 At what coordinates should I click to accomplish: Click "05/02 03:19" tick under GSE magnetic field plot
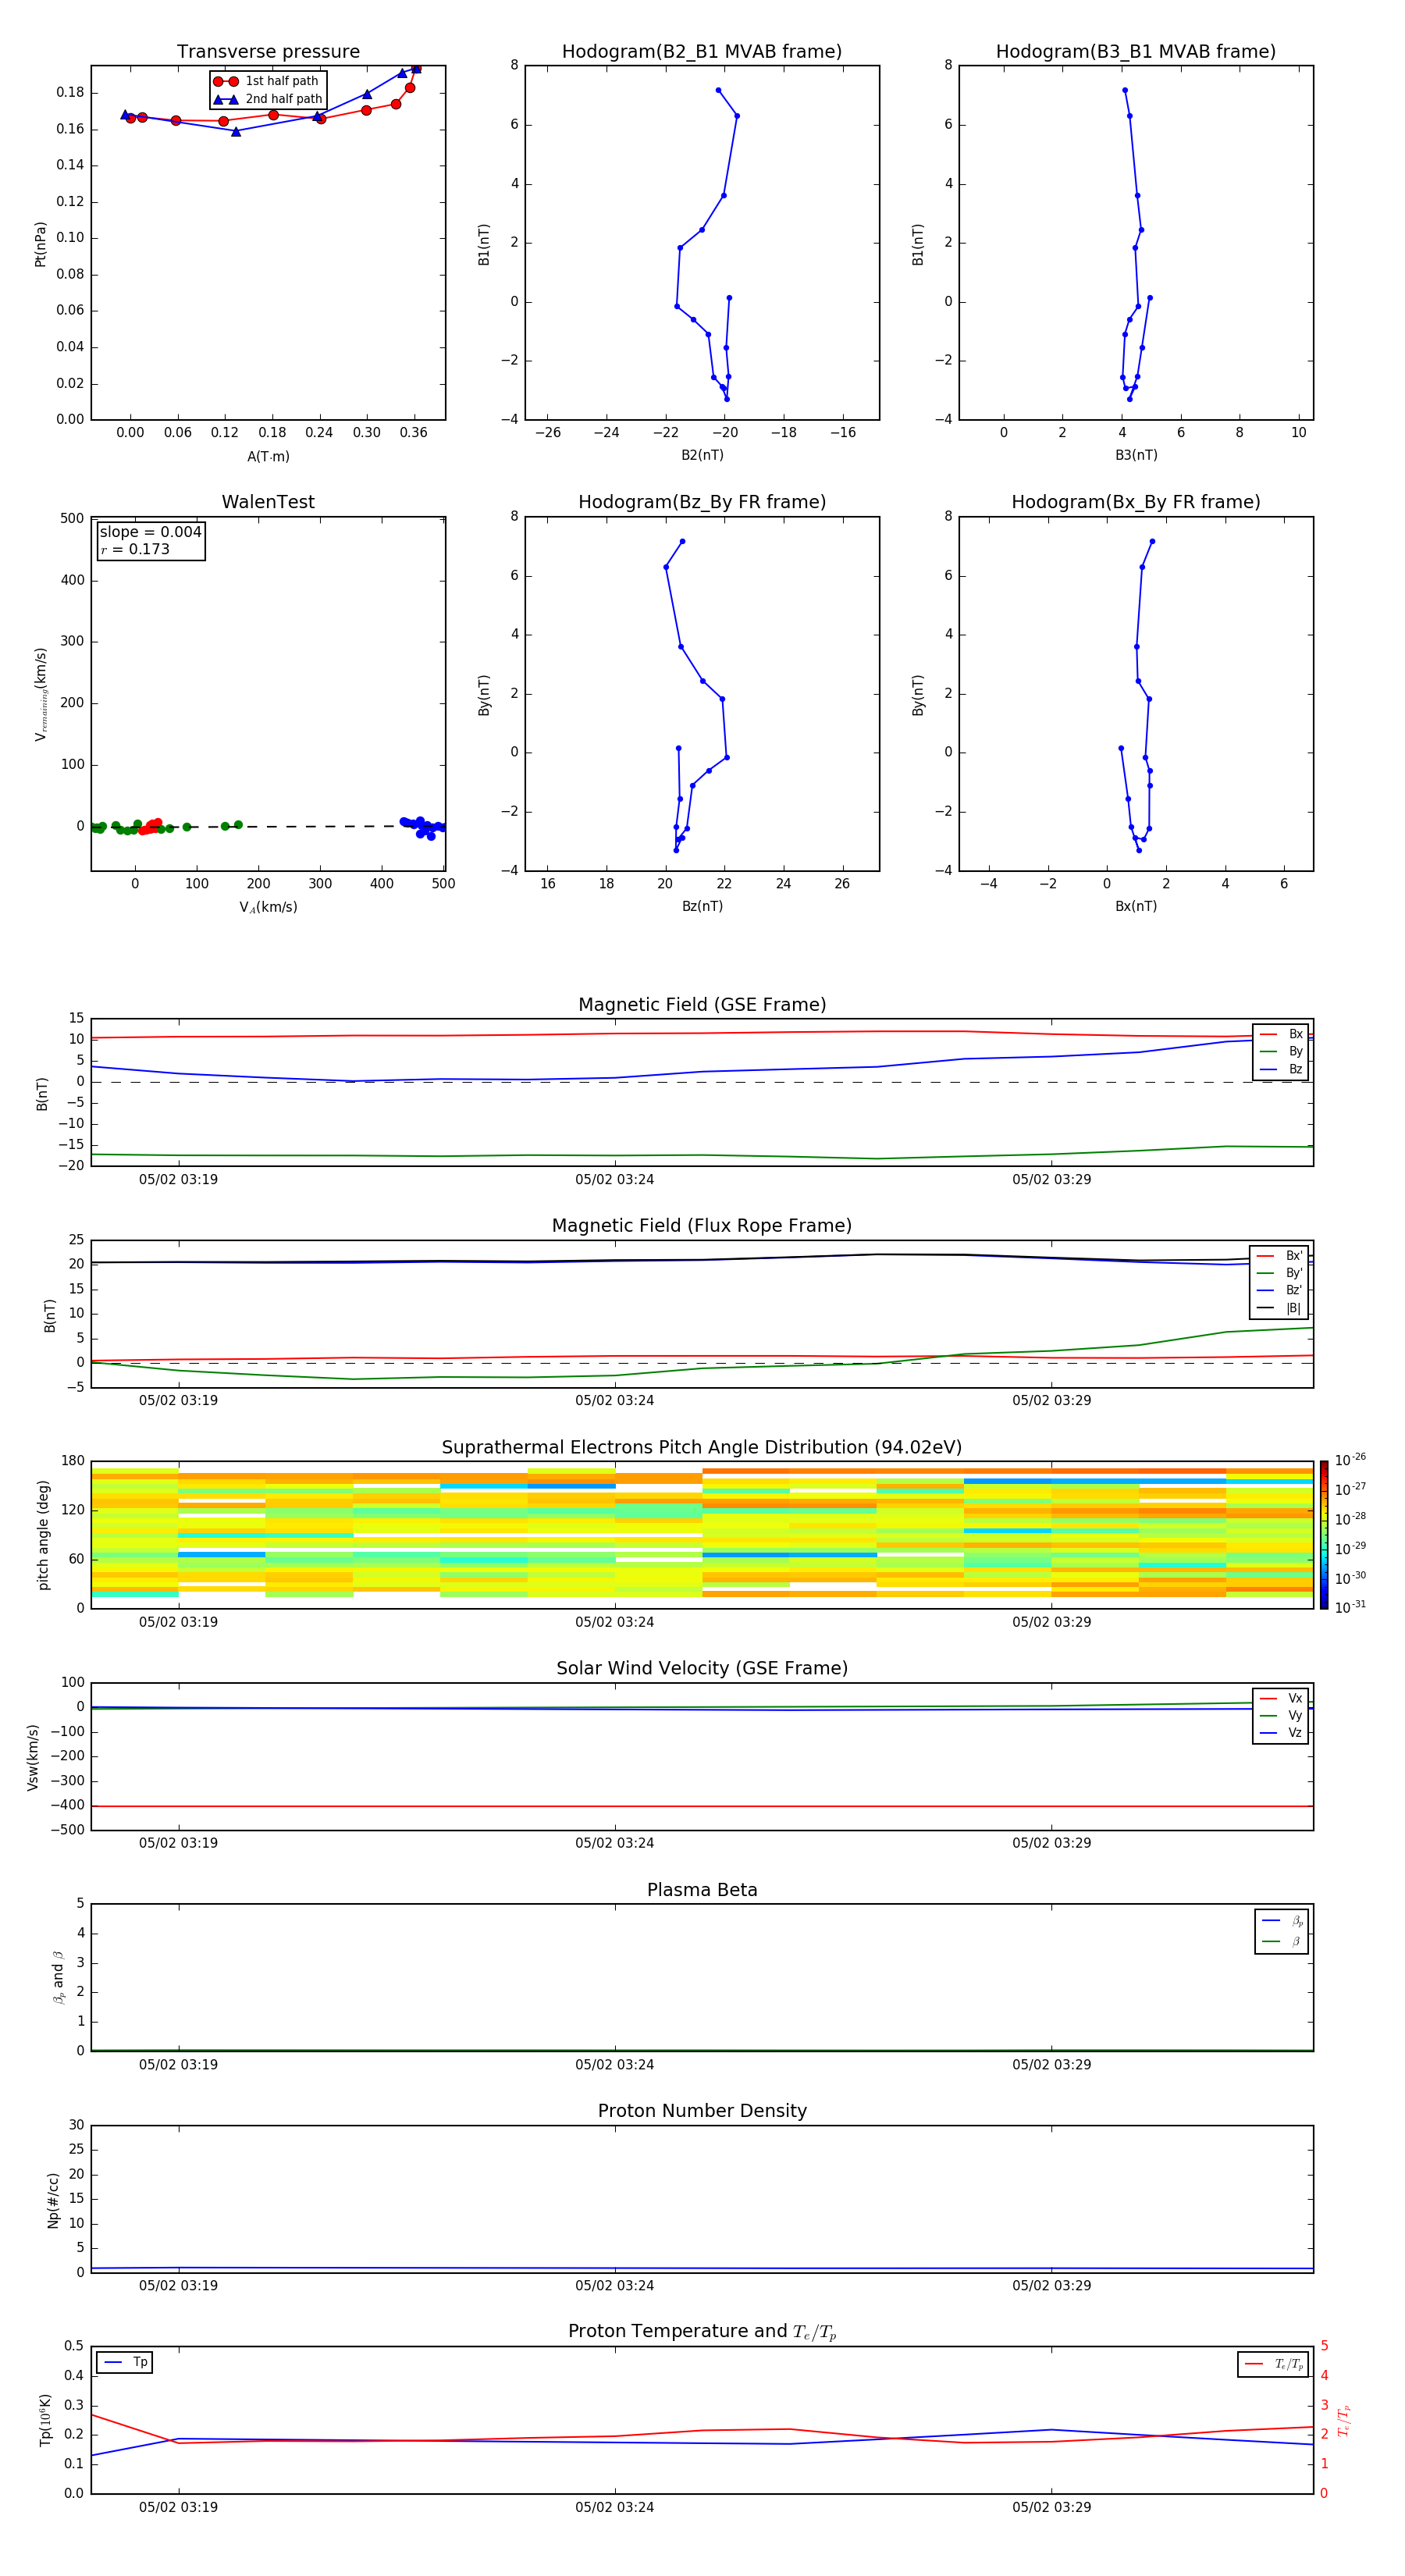tap(178, 1179)
